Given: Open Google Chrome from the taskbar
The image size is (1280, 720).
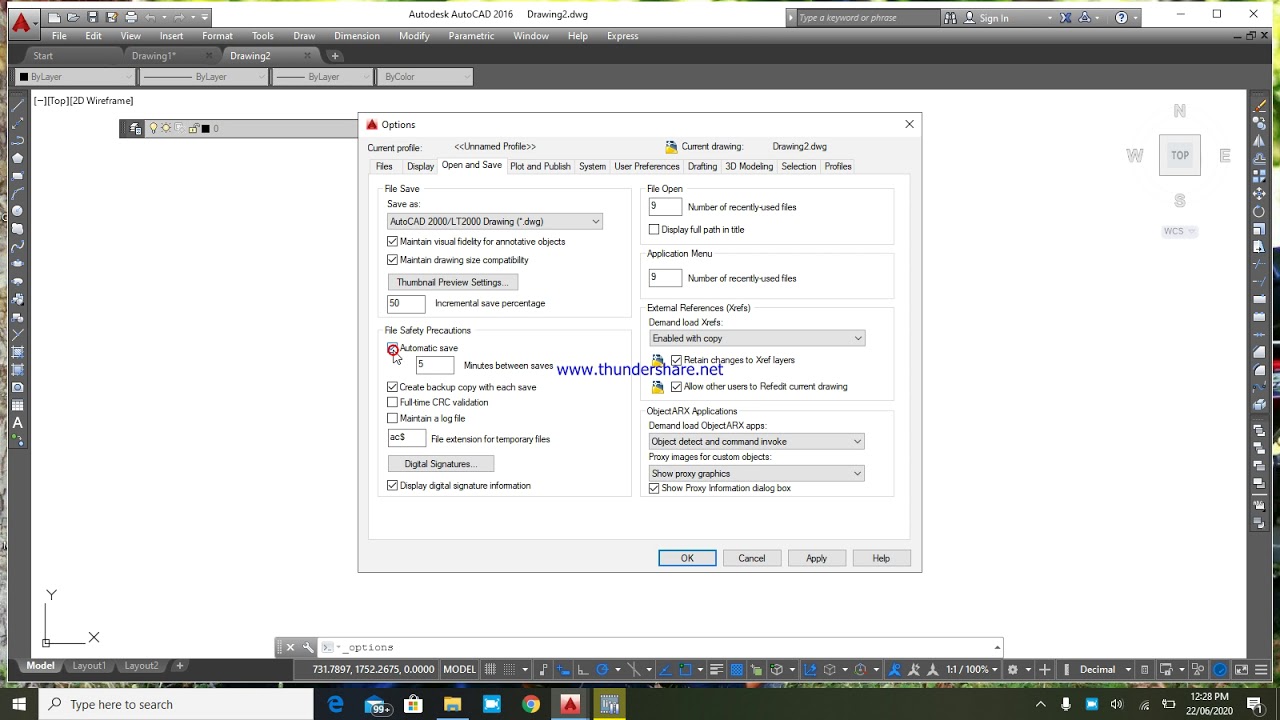Looking at the screenshot, I should pos(531,704).
